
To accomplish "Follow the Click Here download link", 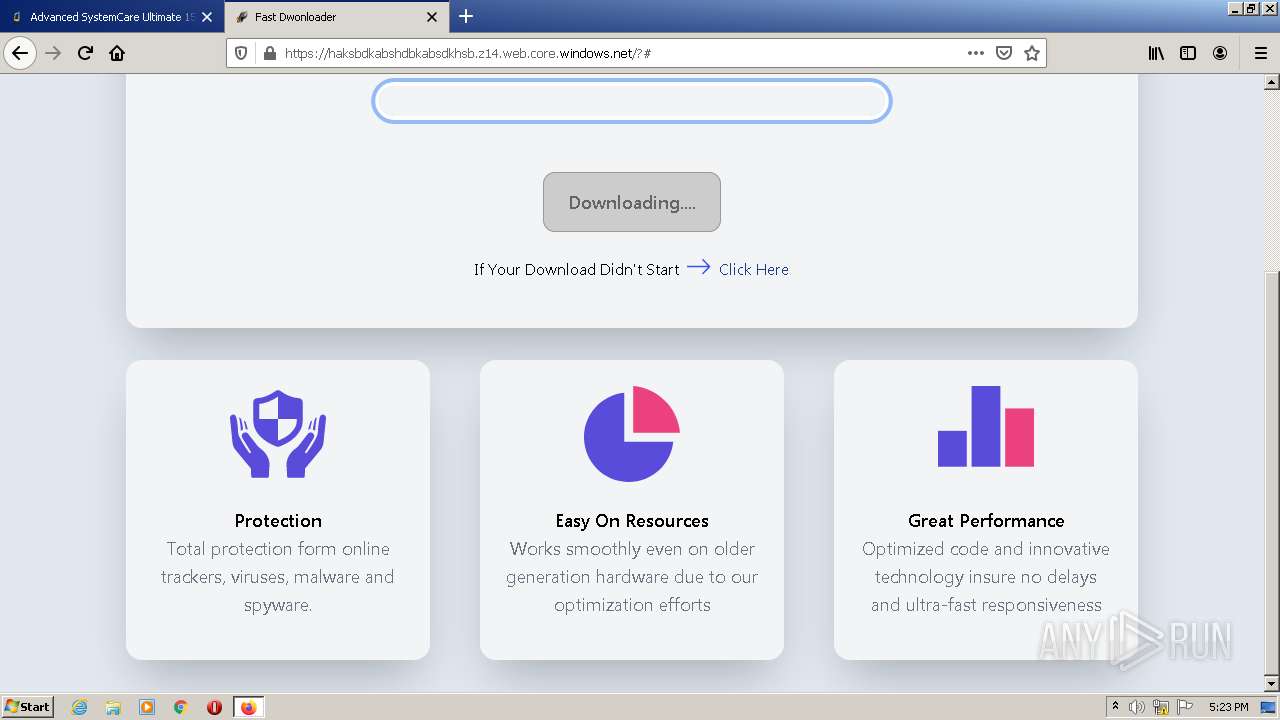I will (754, 269).
